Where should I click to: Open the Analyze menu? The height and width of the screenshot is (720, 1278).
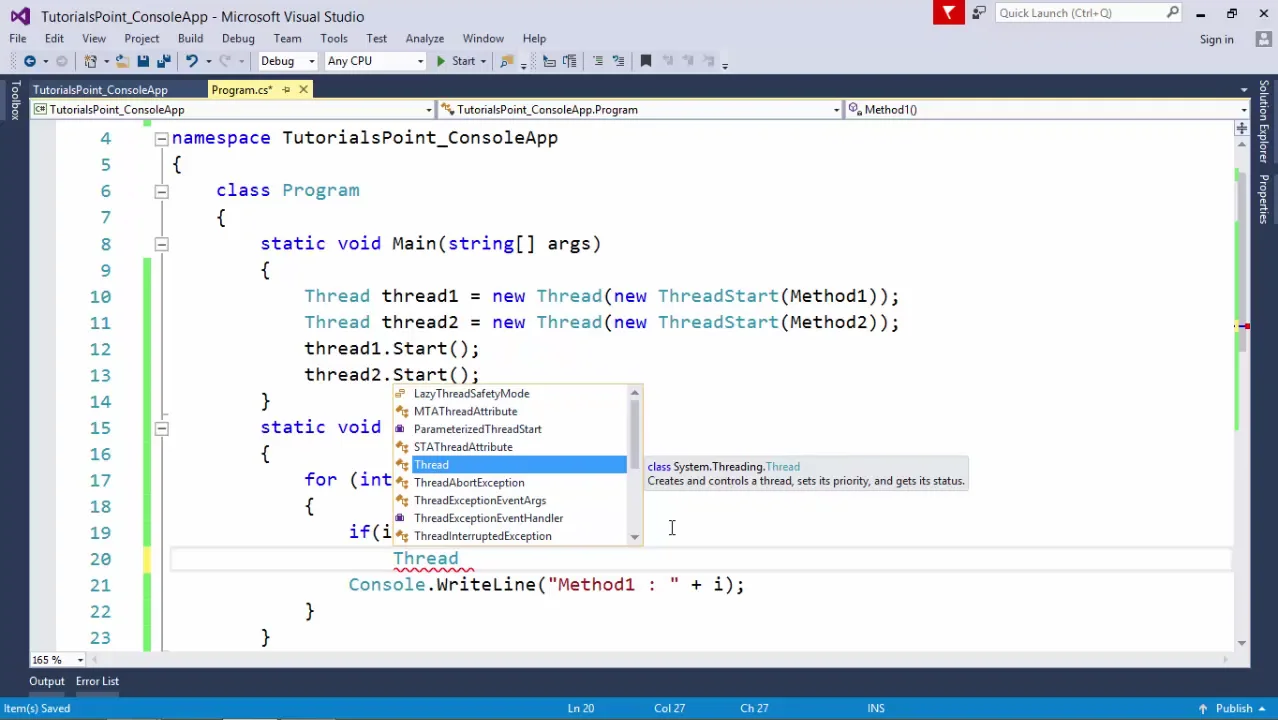pos(425,39)
